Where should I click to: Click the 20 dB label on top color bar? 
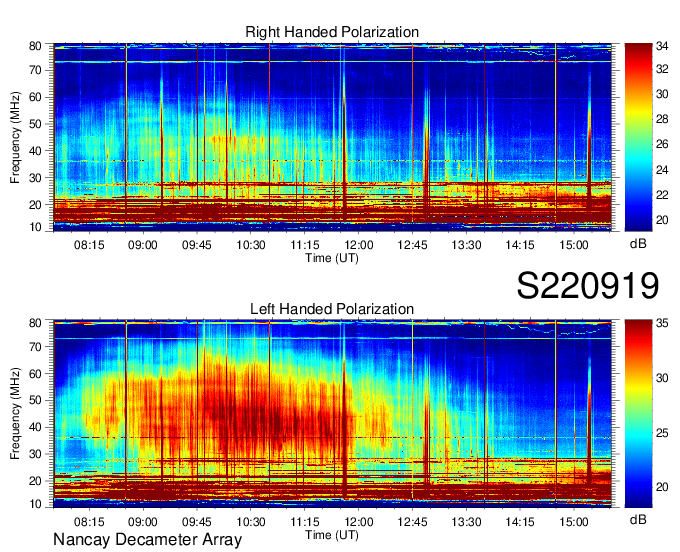pos(662,220)
